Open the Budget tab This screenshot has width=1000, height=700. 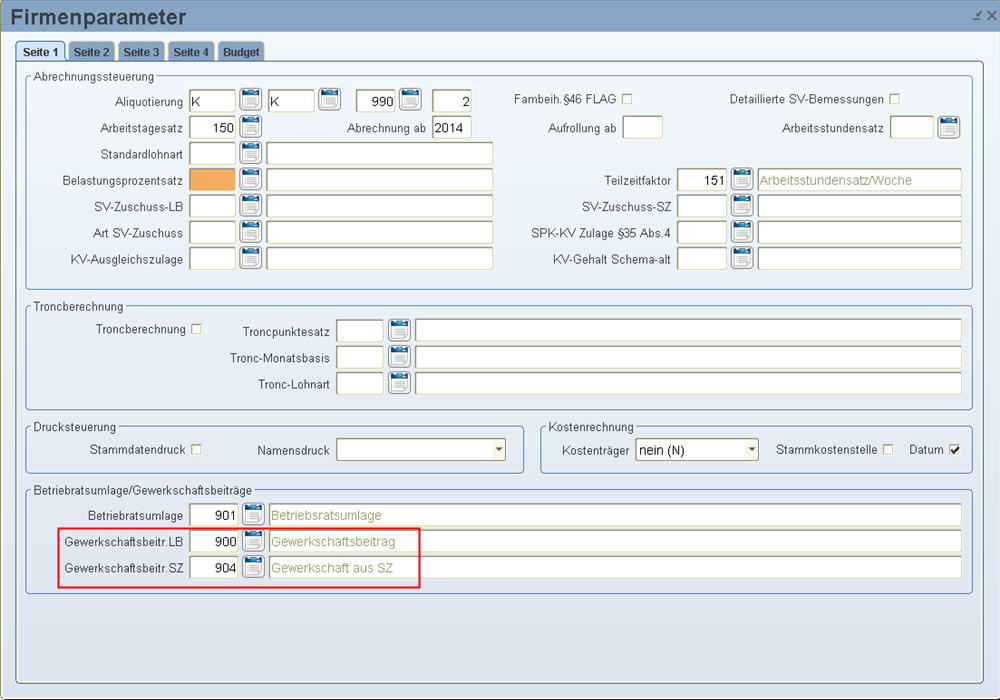coord(241,52)
